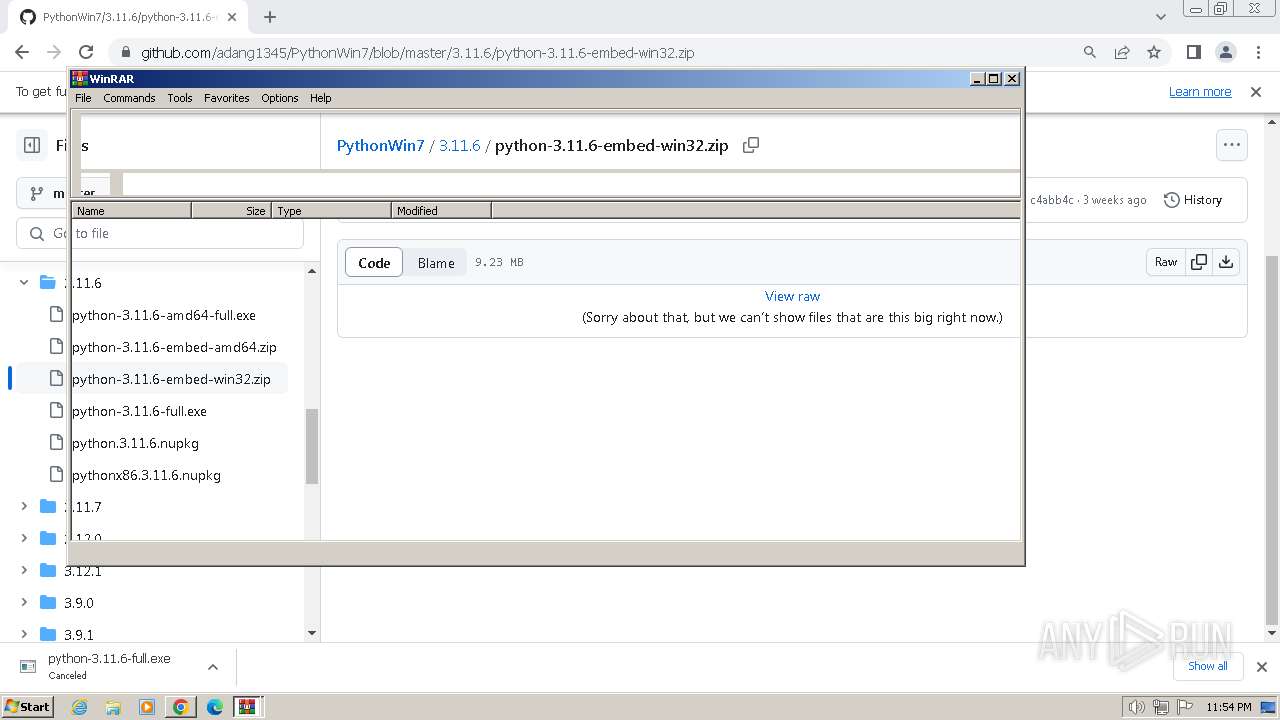Viewport: 1280px width, 720px height.
Task: Select python-3.11.6-amd64-full.exe file
Action: 164,315
